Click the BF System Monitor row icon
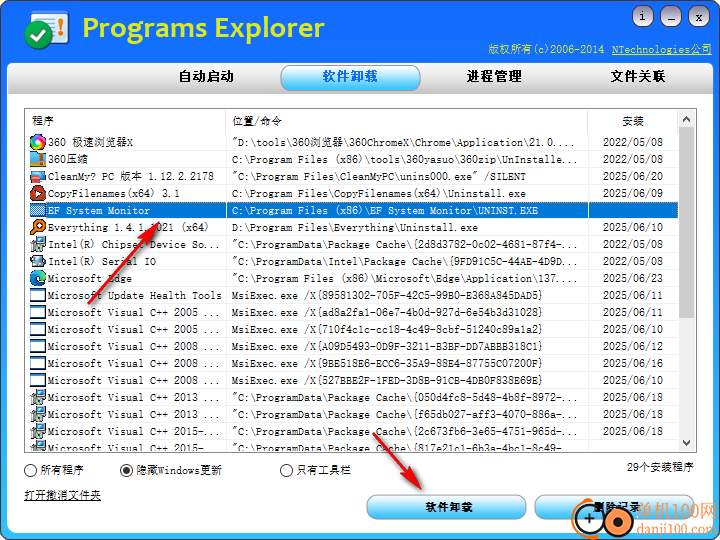This screenshot has height=540, width=720. click(x=38, y=210)
